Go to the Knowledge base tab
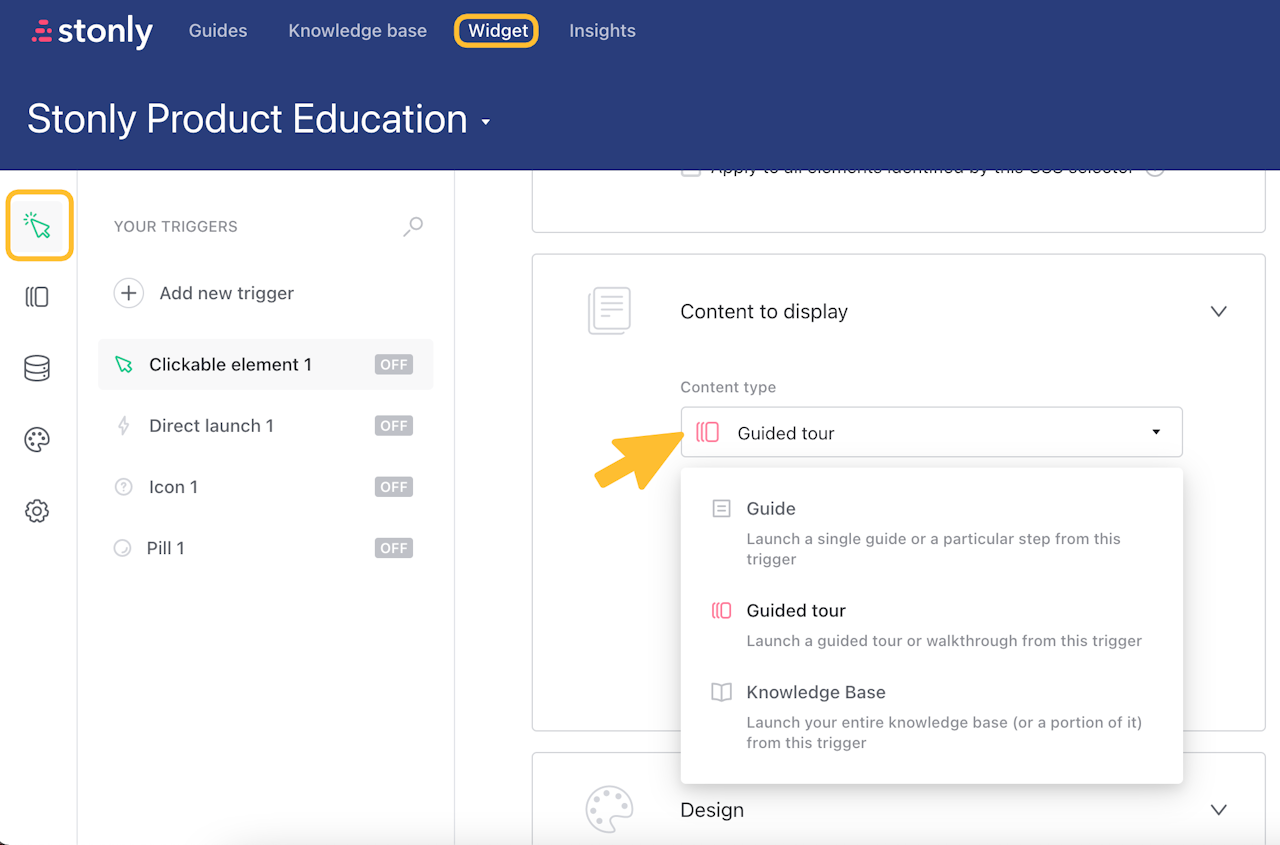The width and height of the screenshot is (1280, 845). (x=358, y=31)
